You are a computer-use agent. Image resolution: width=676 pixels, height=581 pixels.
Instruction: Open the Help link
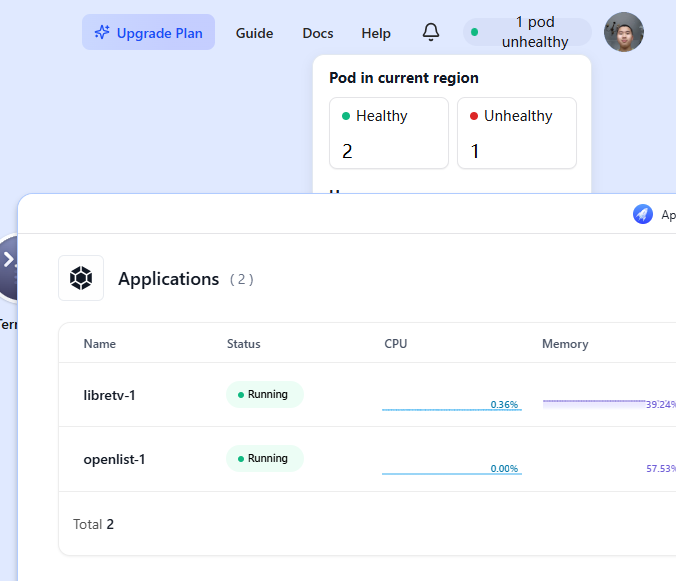coord(376,33)
